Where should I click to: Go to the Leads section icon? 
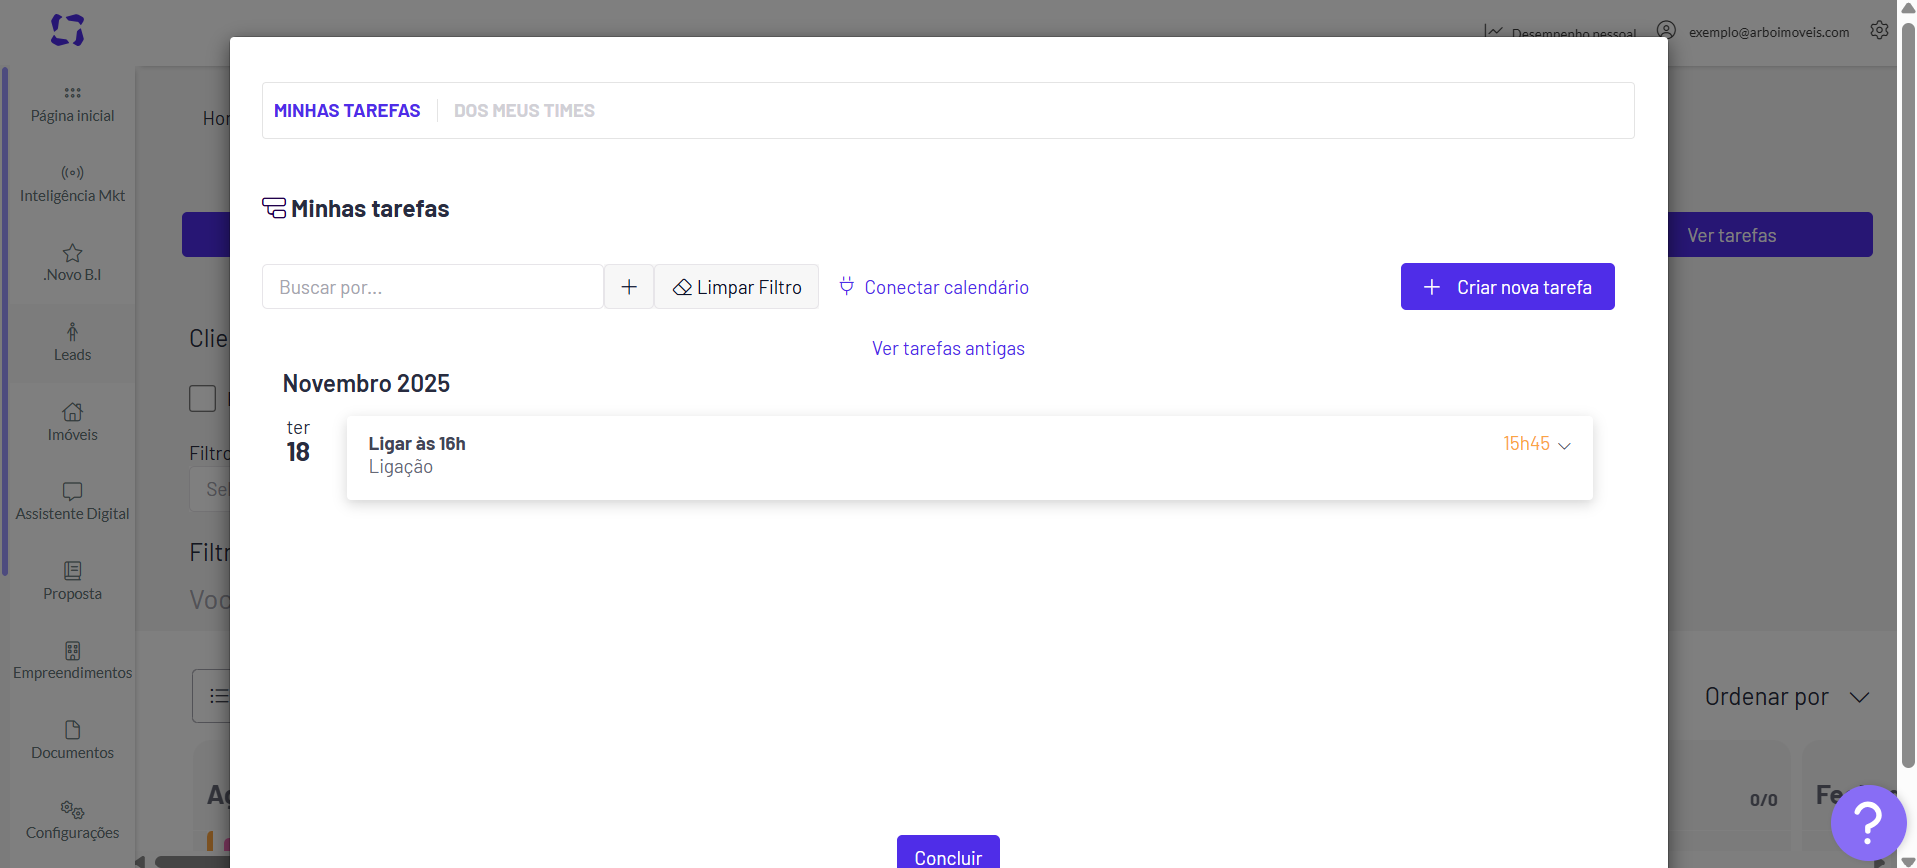[72, 332]
